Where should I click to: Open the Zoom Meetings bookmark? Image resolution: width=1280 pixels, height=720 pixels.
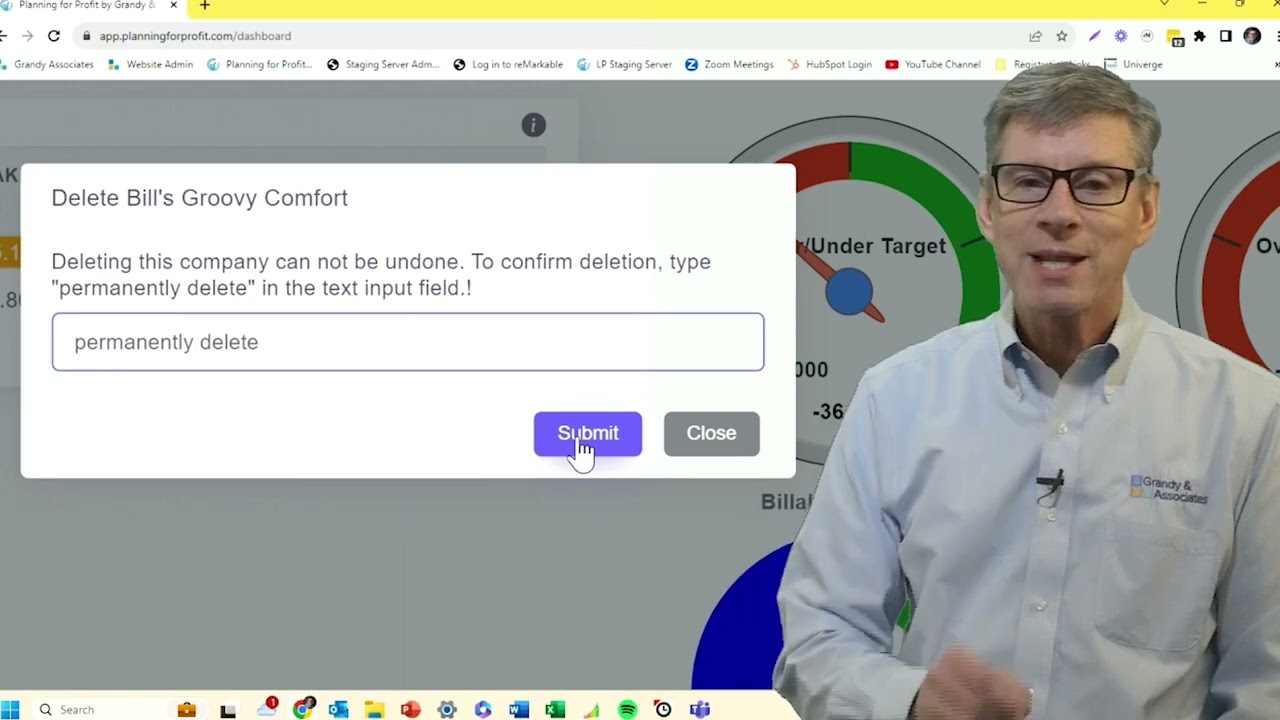729,64
